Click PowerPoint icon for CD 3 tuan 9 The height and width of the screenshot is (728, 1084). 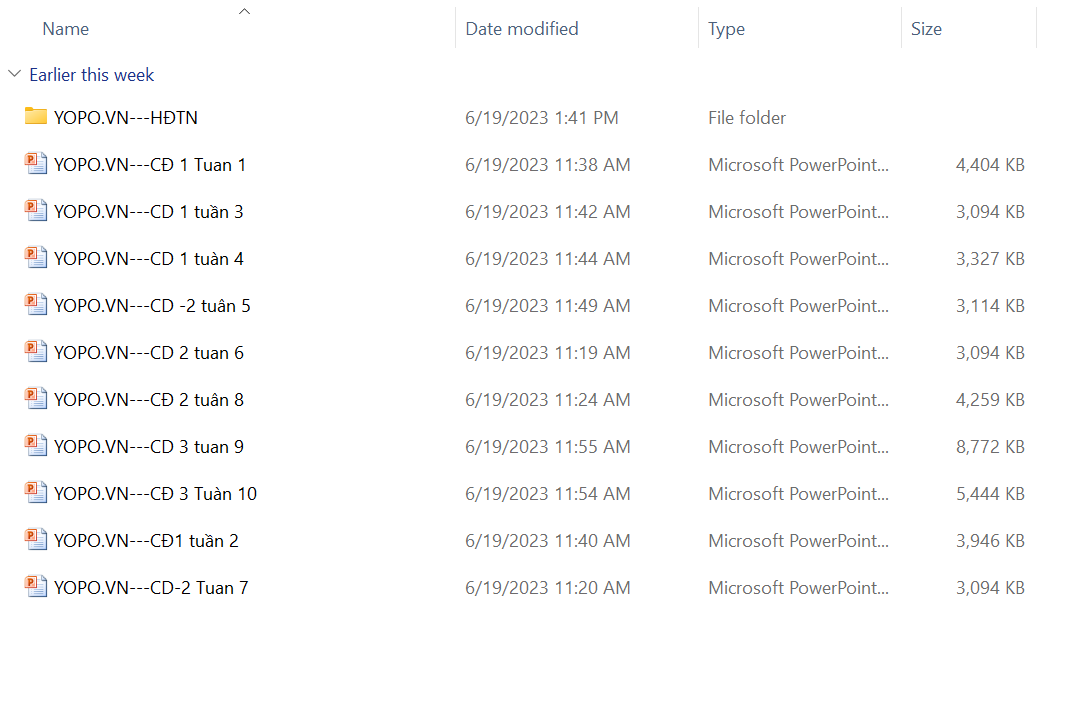[36, 446]
